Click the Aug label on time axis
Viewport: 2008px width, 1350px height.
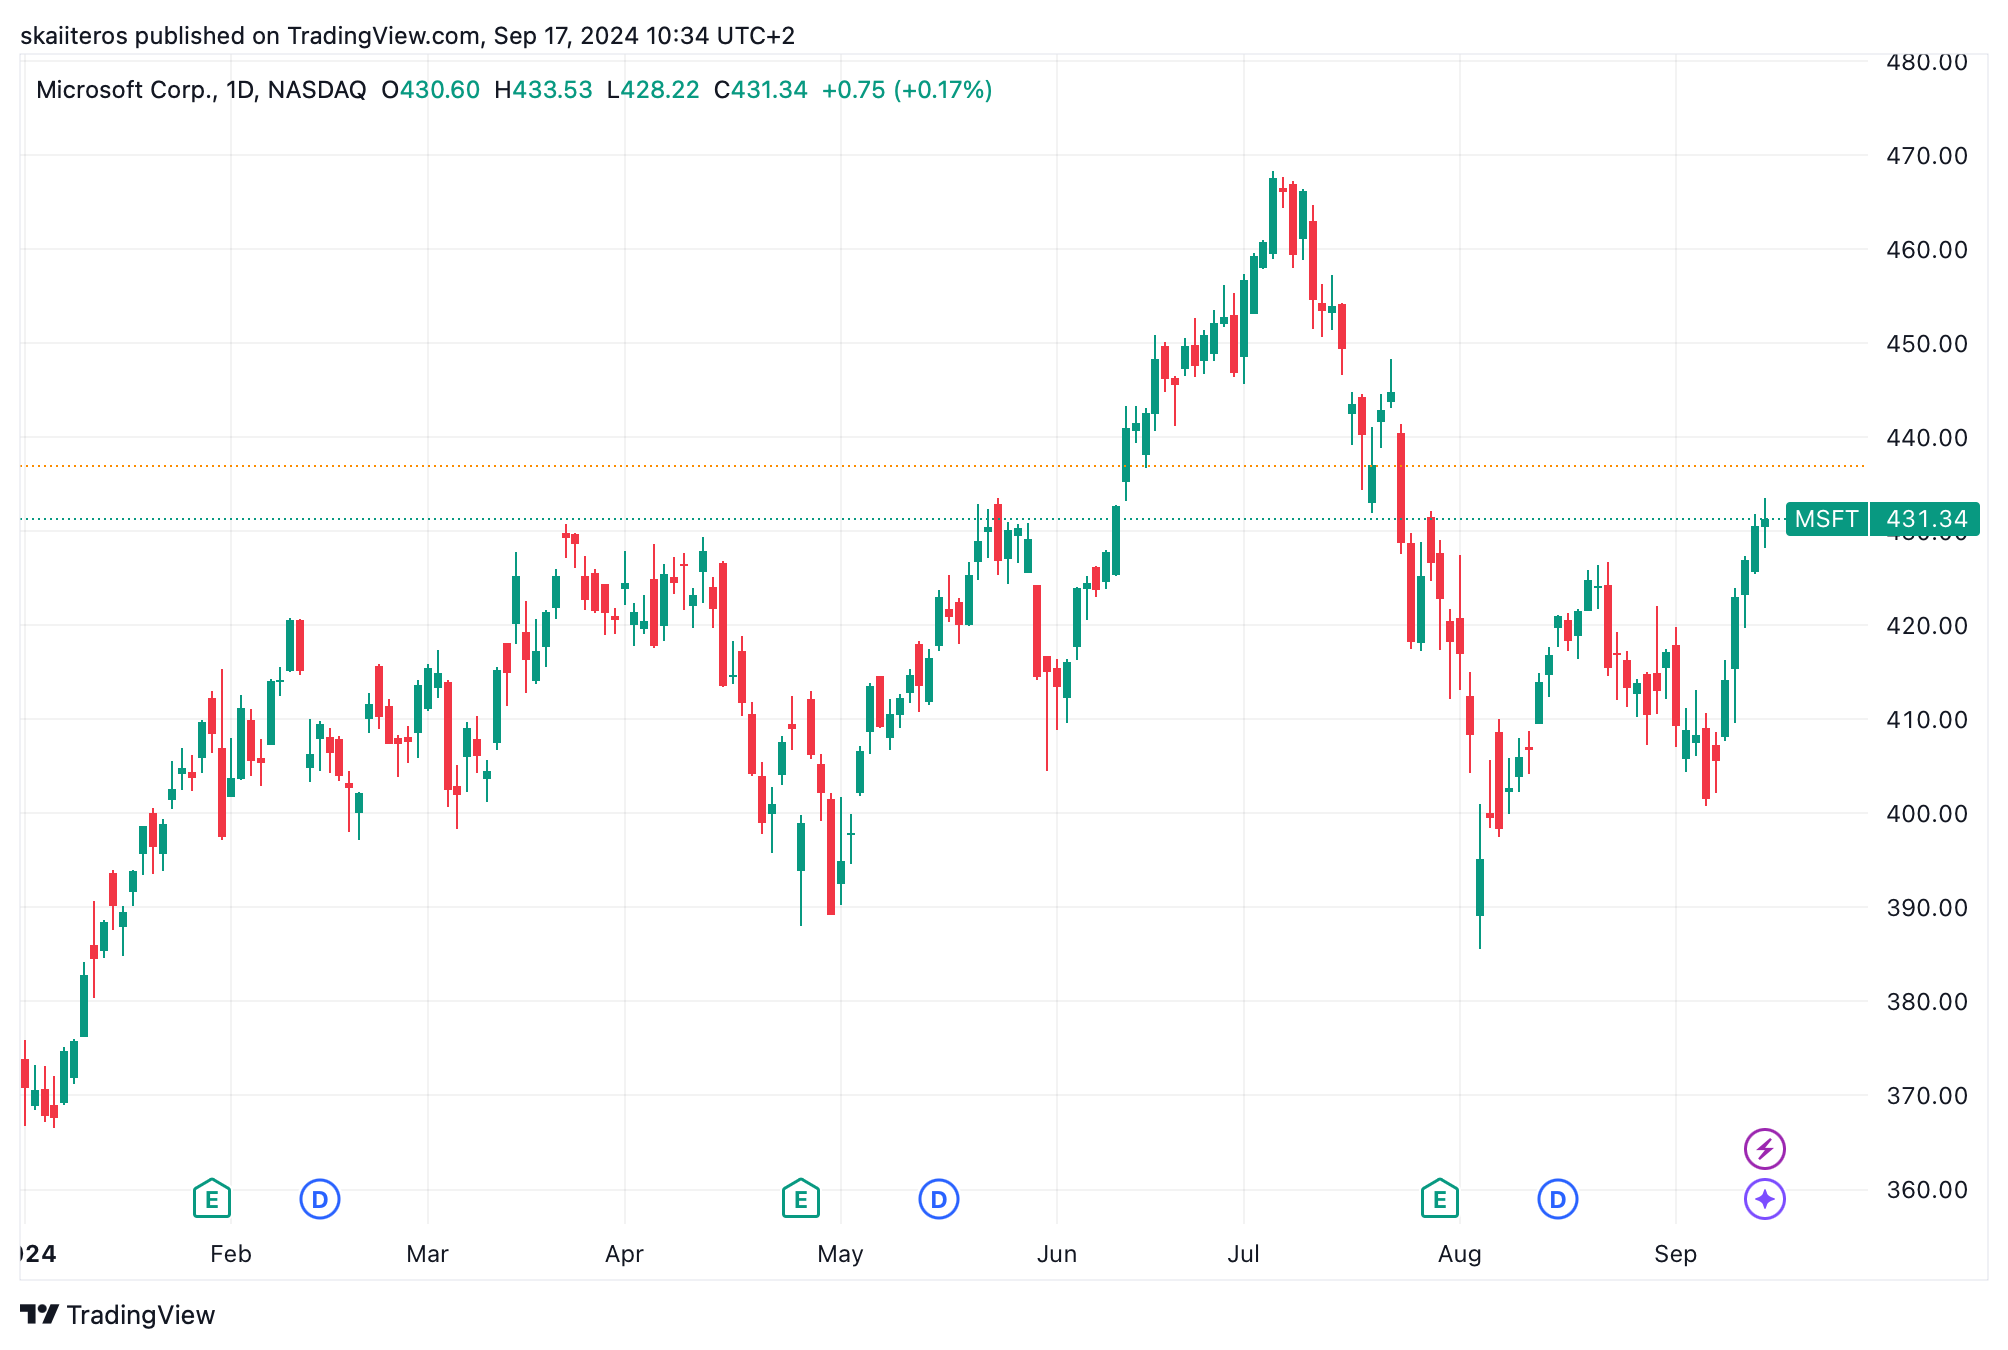click(x=1459, y=1253)
